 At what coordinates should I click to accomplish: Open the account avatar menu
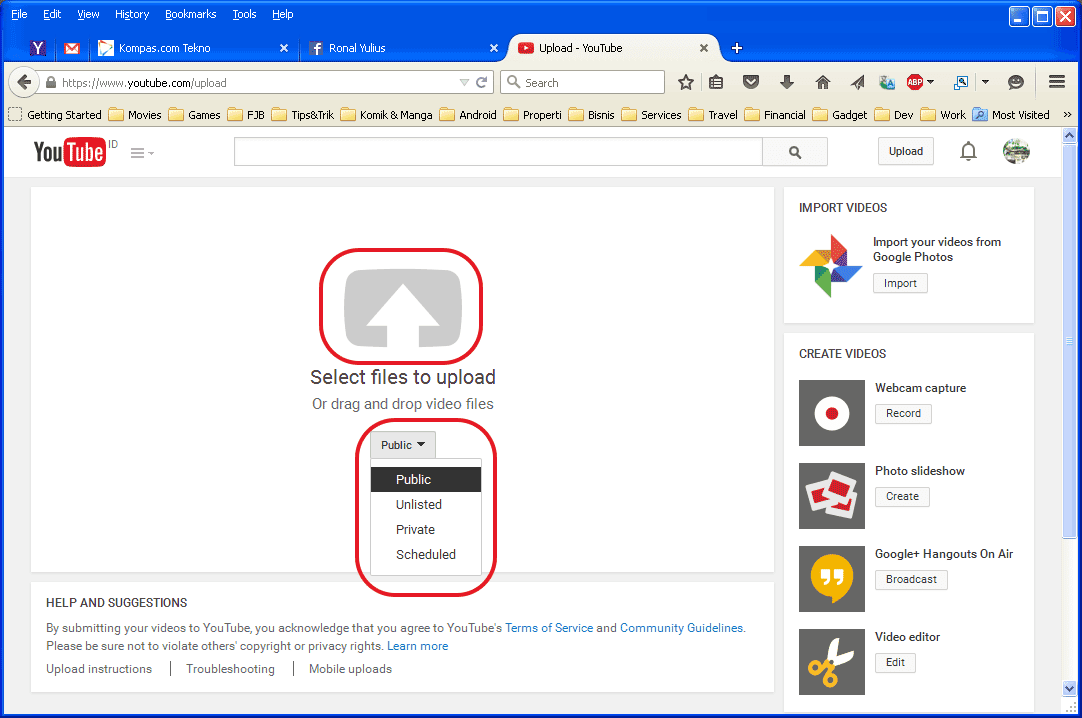click(1016, 151)
